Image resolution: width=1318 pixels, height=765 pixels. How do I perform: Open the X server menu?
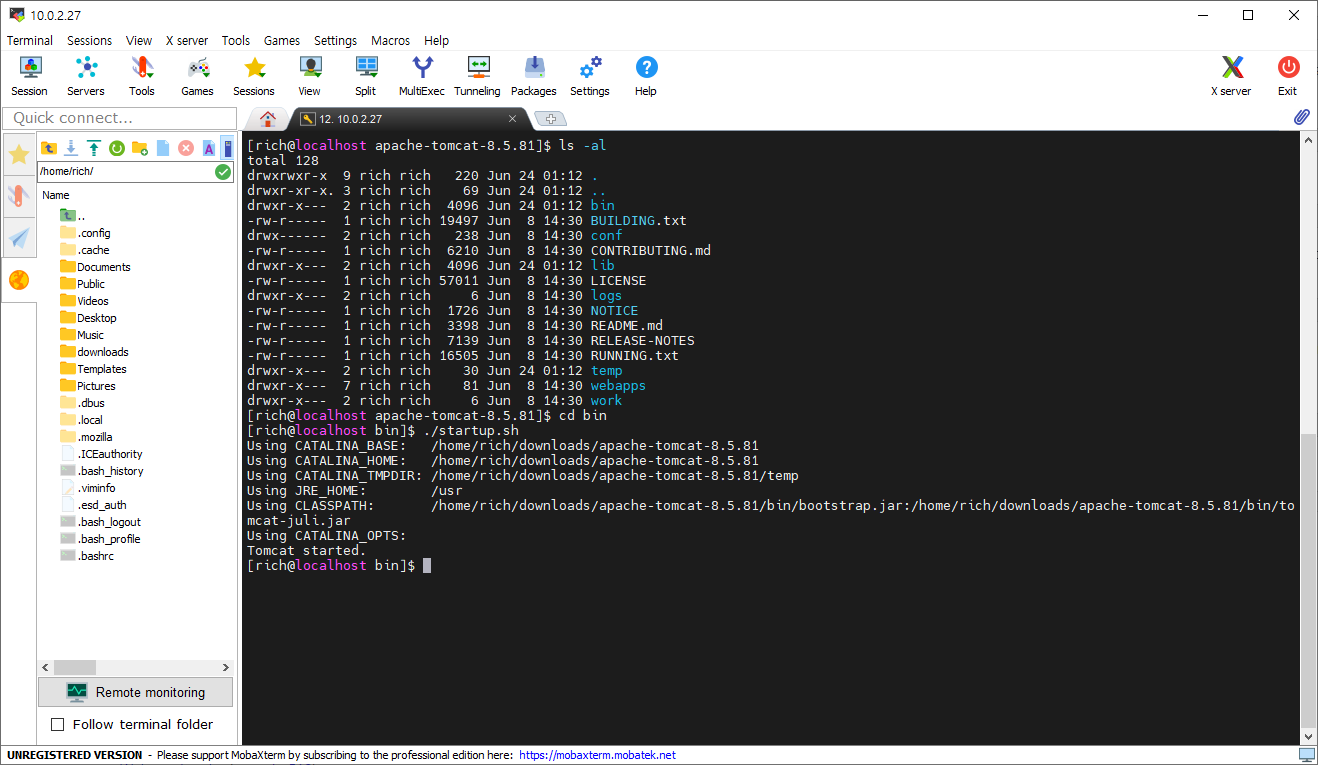pyautogui.click(x=187, y=41)
